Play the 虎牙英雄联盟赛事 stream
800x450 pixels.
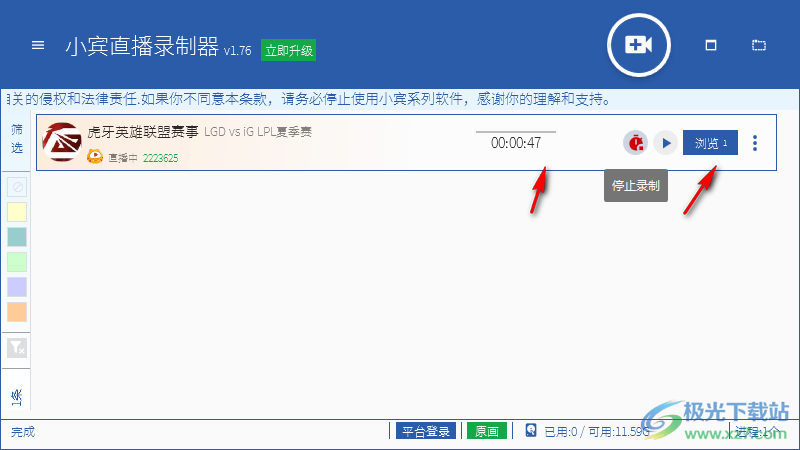pos(665,143)
